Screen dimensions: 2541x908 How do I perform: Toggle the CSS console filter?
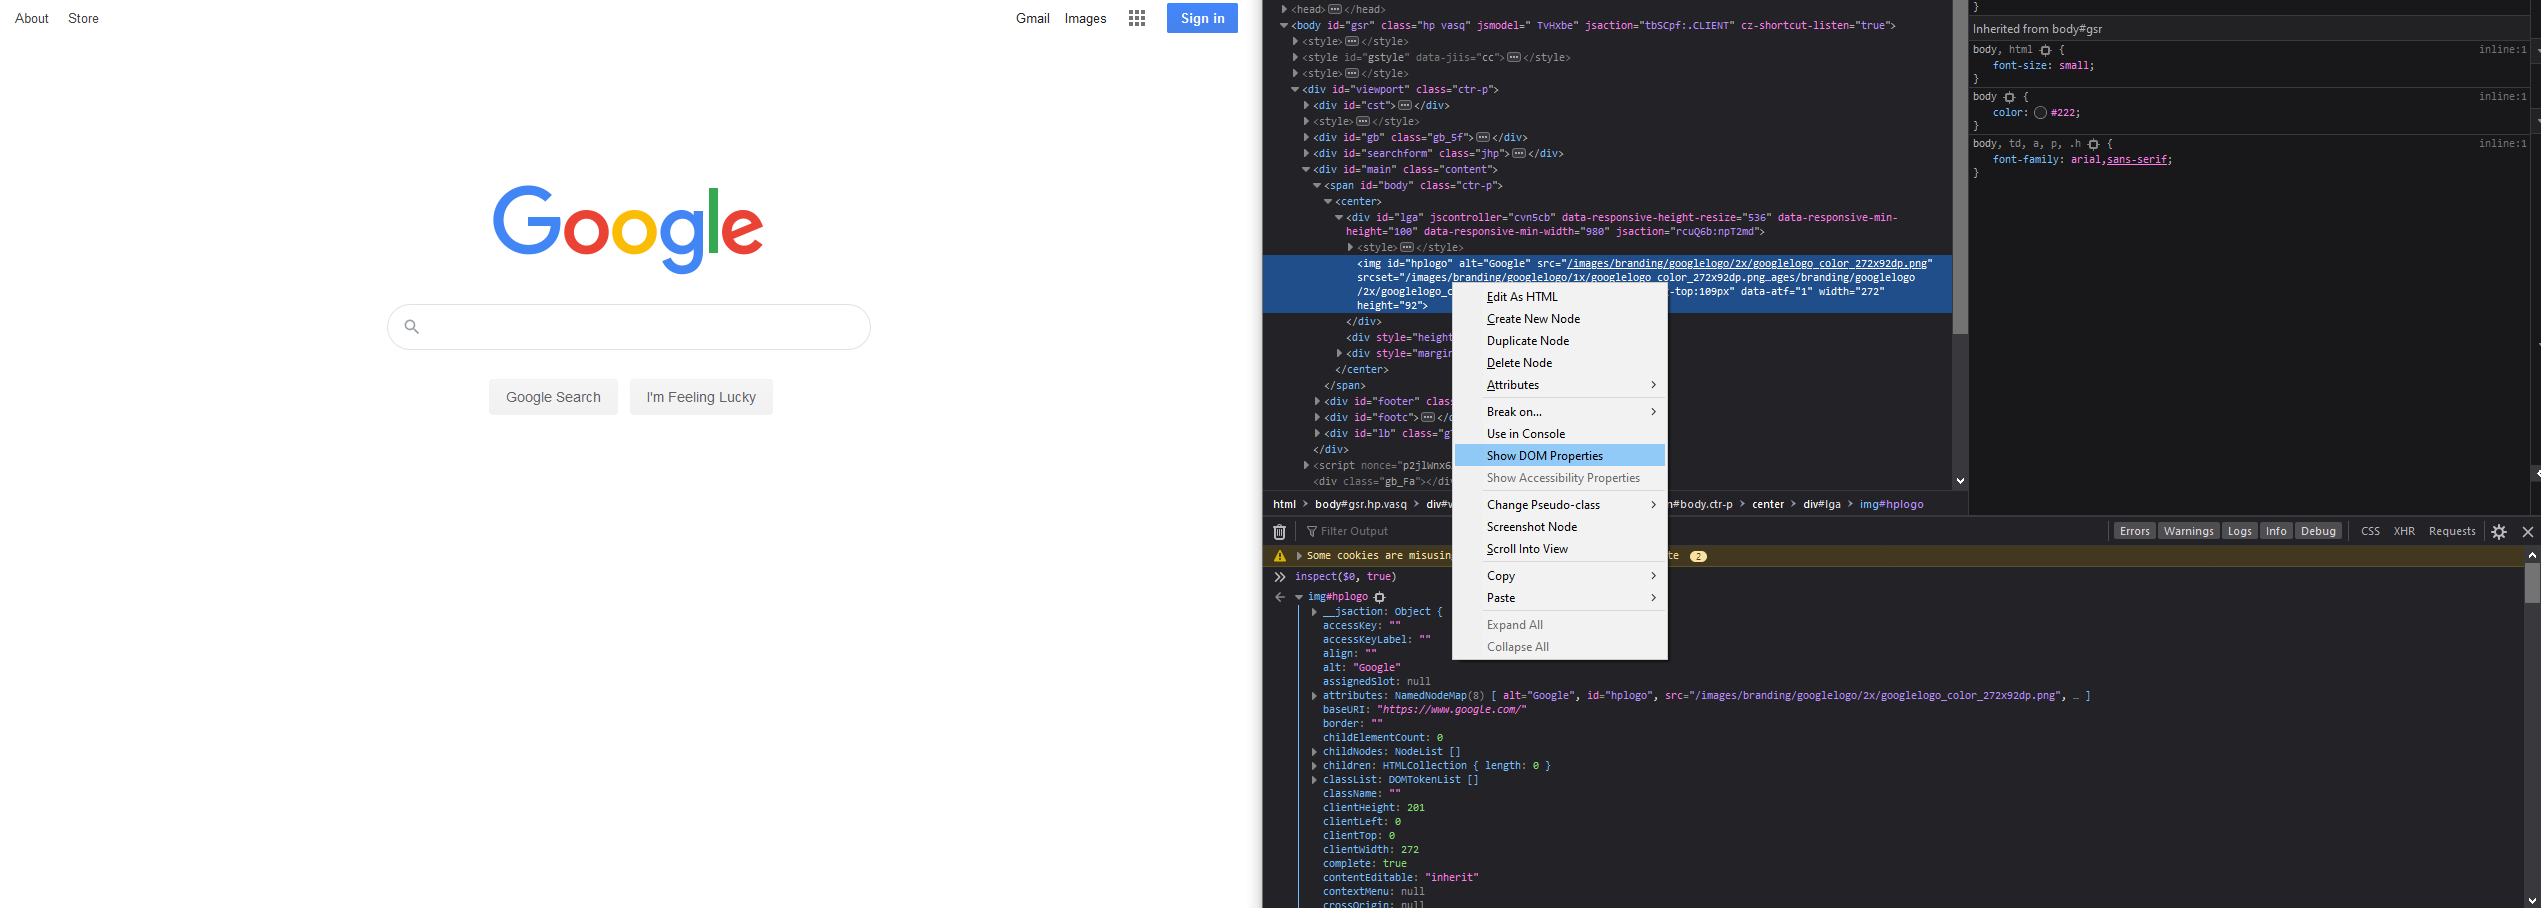[2370, 531]
